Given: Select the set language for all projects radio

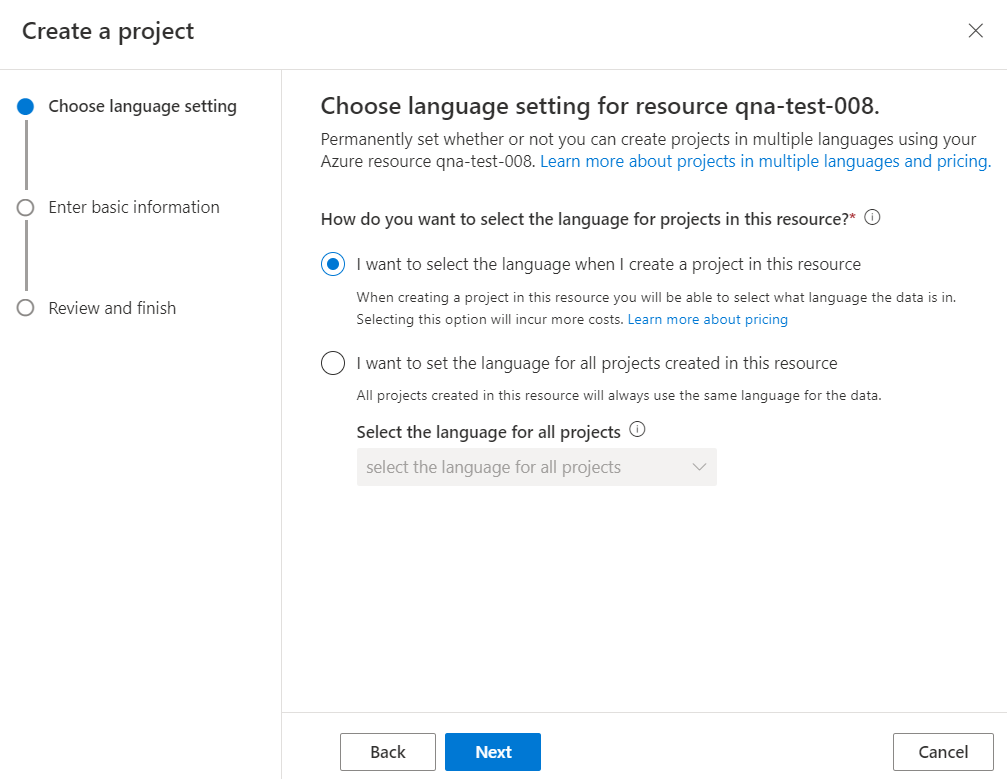Looking at the screenshot, I should 333,363.
